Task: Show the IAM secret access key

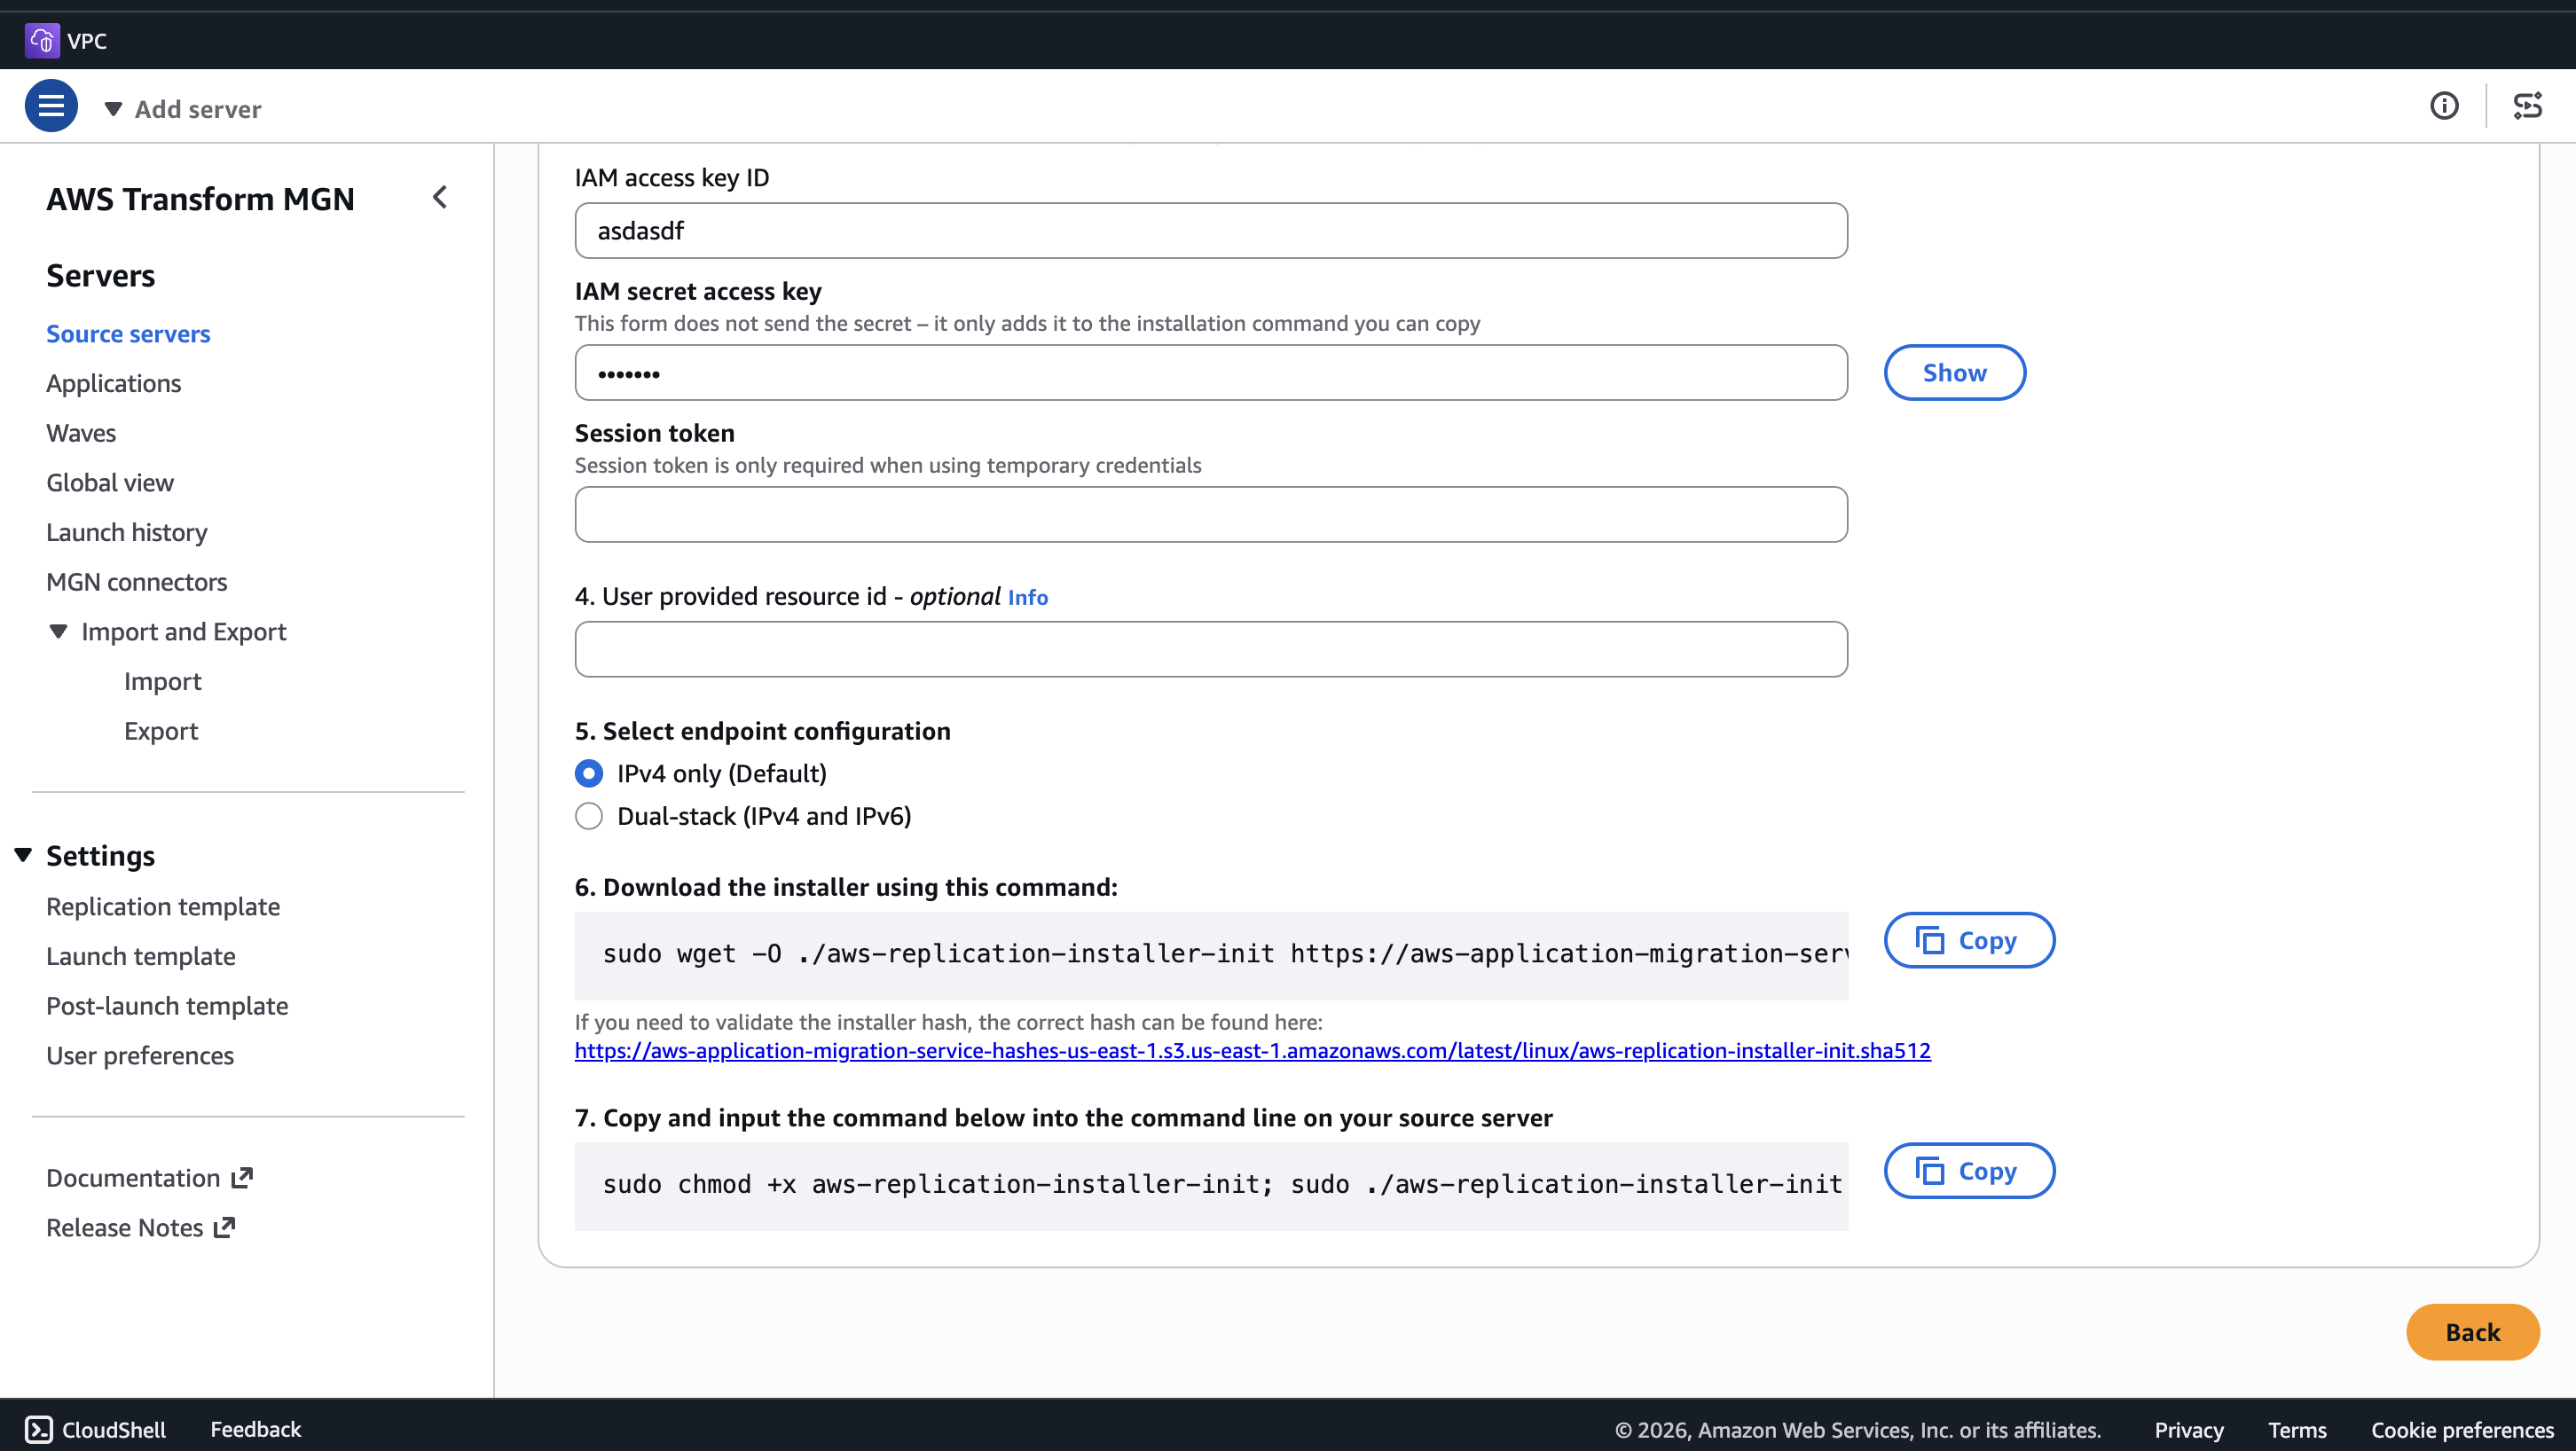Action: tap(1955, 373)
